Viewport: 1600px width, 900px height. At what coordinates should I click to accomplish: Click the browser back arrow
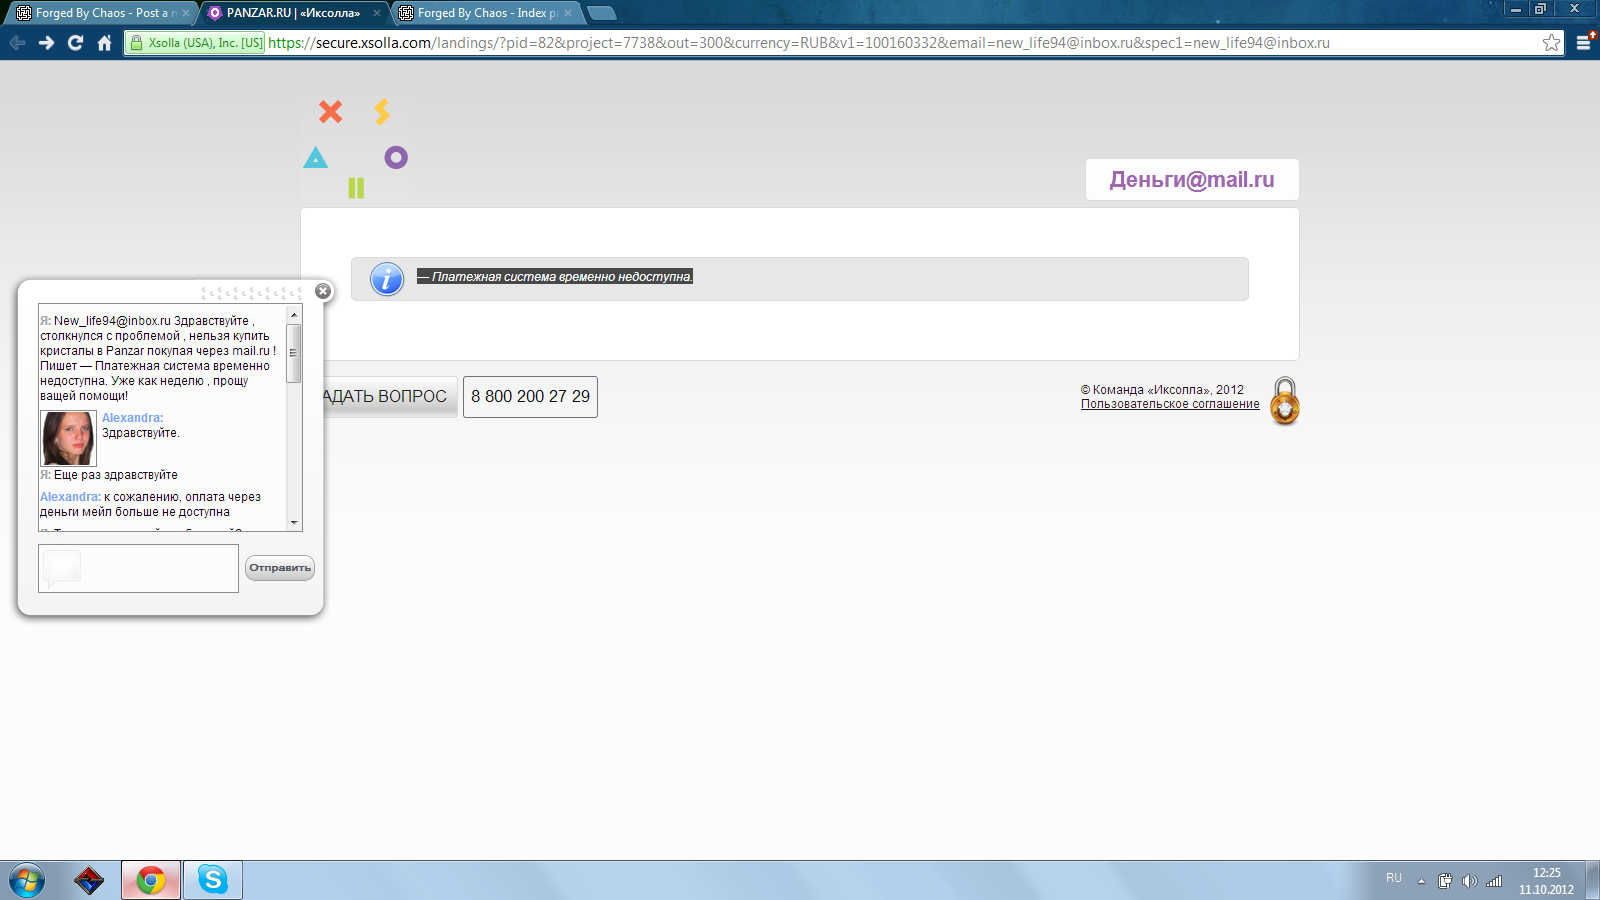17,43
